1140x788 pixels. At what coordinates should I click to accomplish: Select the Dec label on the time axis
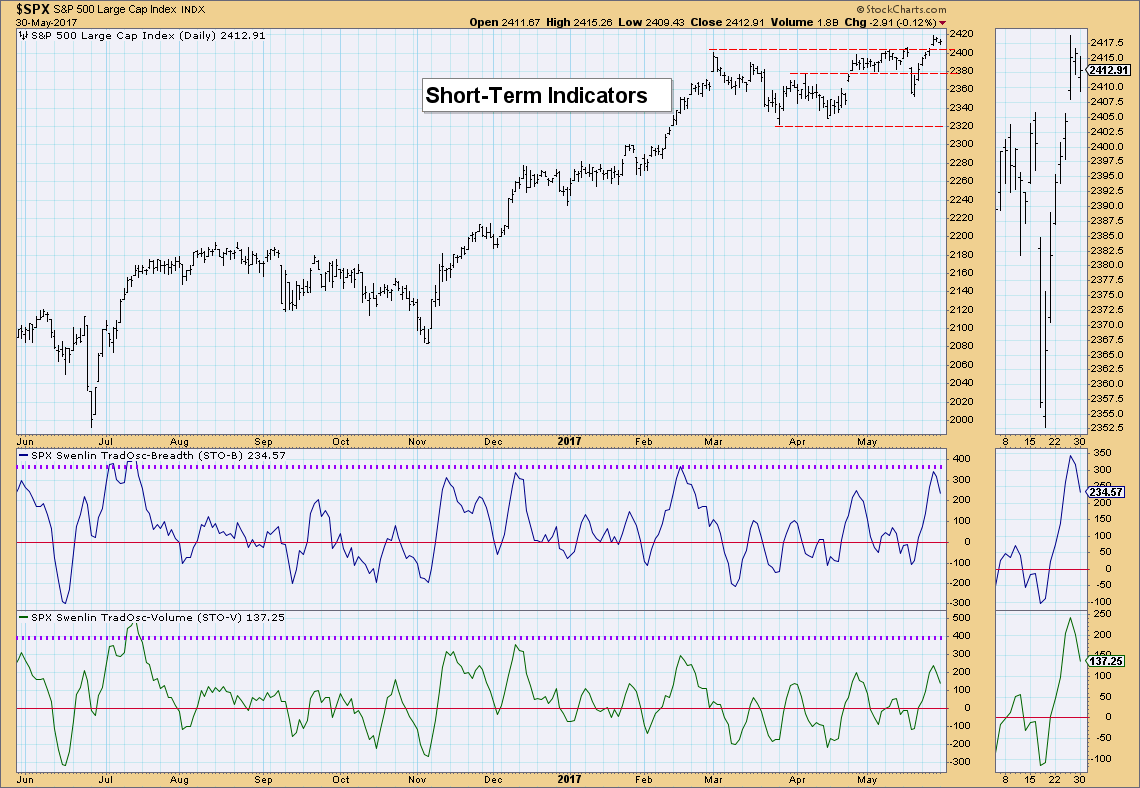click(x=494, y=440)
